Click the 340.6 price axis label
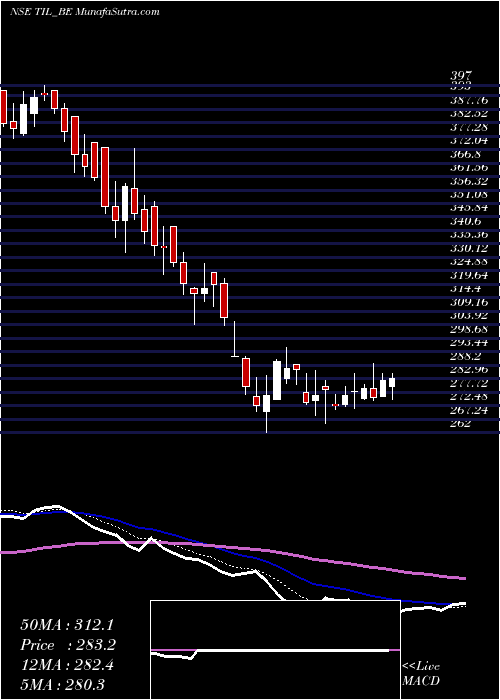Viewport: 500px width, 700px height. tap(465, 222)
